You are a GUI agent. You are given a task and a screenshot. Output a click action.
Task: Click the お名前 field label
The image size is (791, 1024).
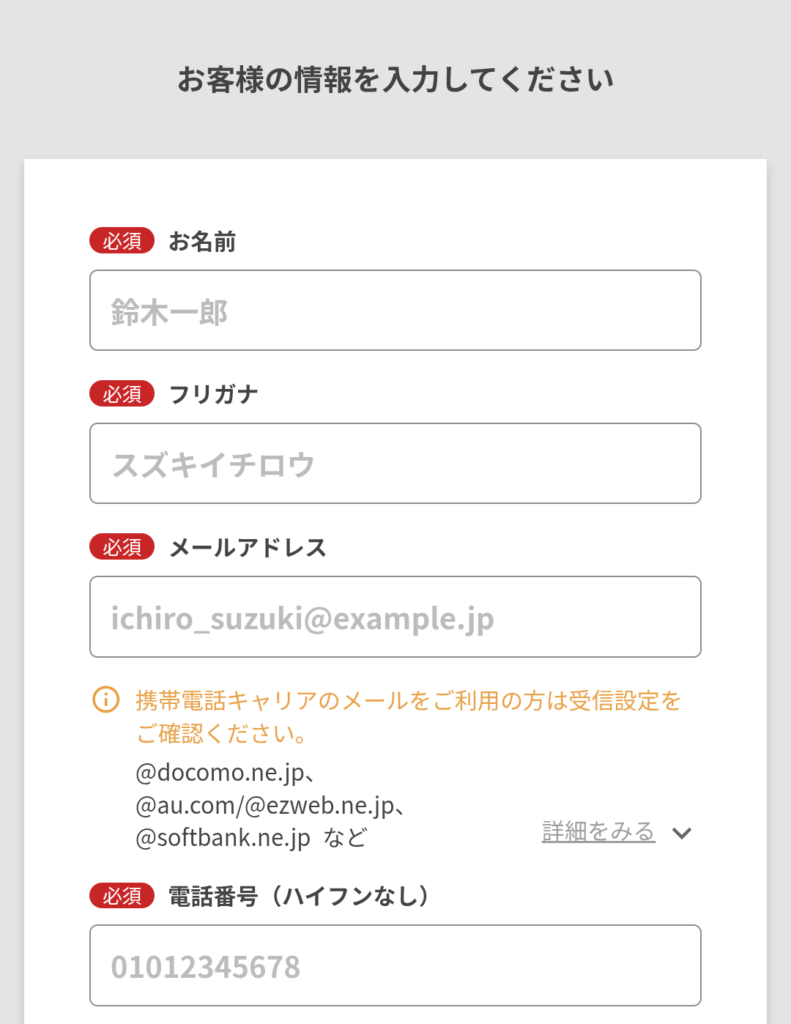click(202, 241)
